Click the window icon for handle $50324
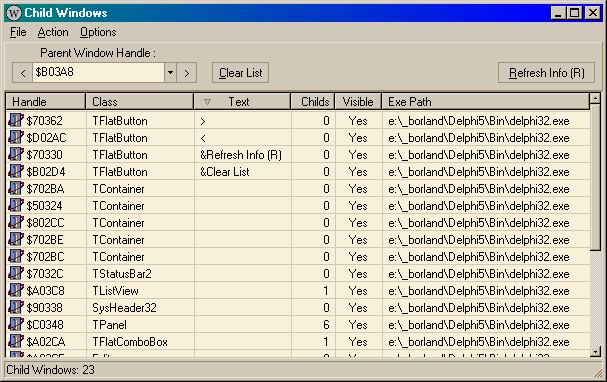The image size is (607, 382). [16, 206]
